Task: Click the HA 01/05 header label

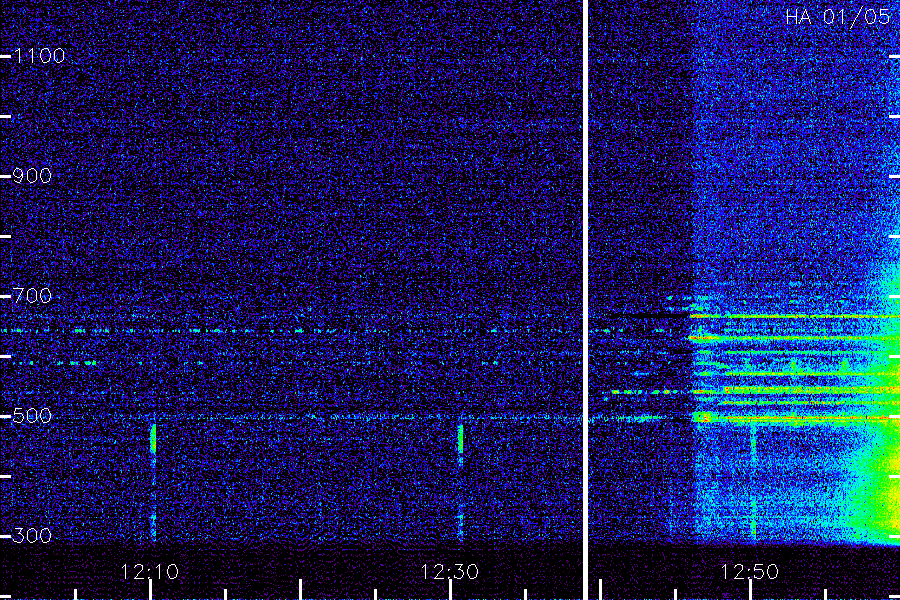Action: point(838,17)
